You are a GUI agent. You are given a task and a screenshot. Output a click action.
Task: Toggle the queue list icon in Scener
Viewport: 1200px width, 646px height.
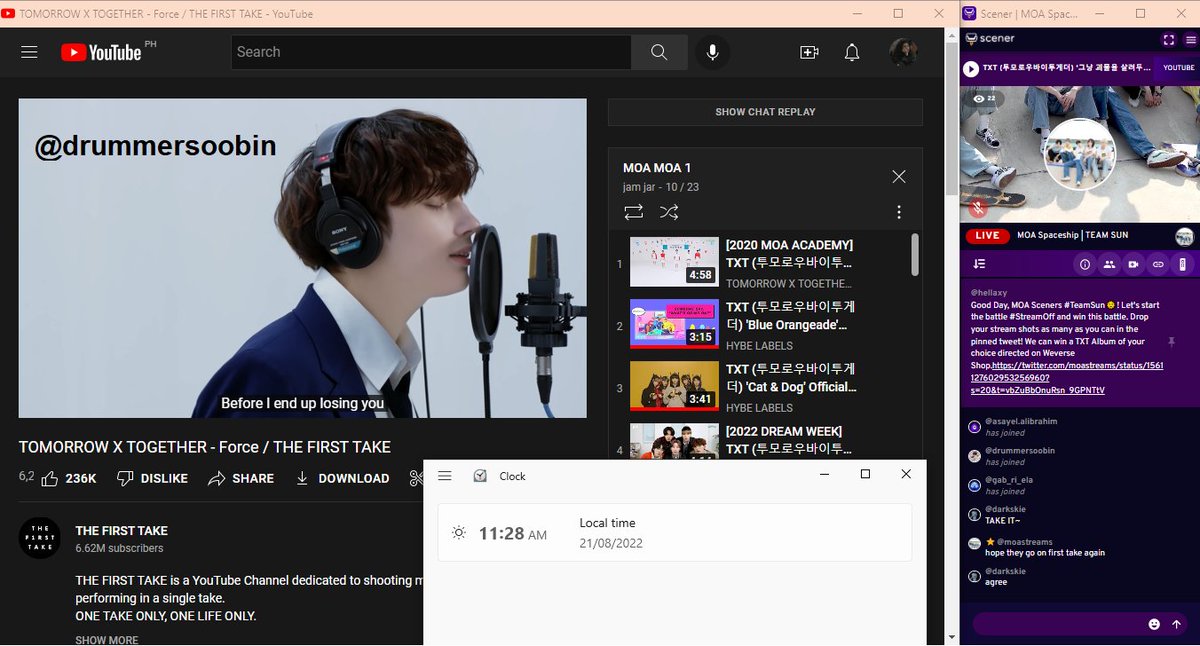coord(978,264)
